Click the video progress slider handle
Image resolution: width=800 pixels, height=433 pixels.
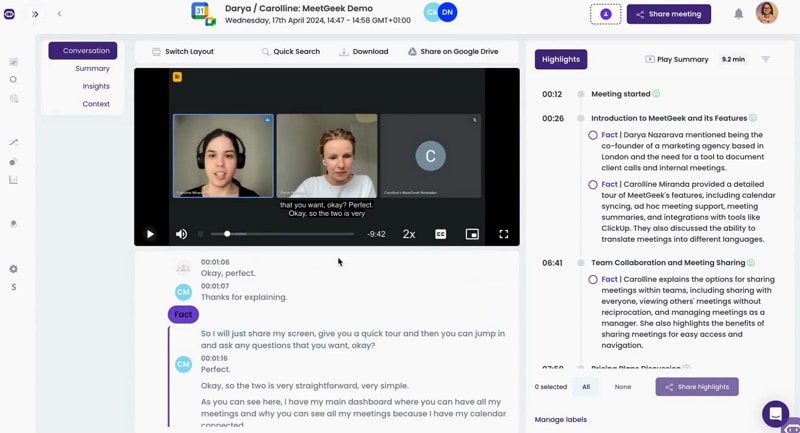pyautogui.click(x=227, y=234)
